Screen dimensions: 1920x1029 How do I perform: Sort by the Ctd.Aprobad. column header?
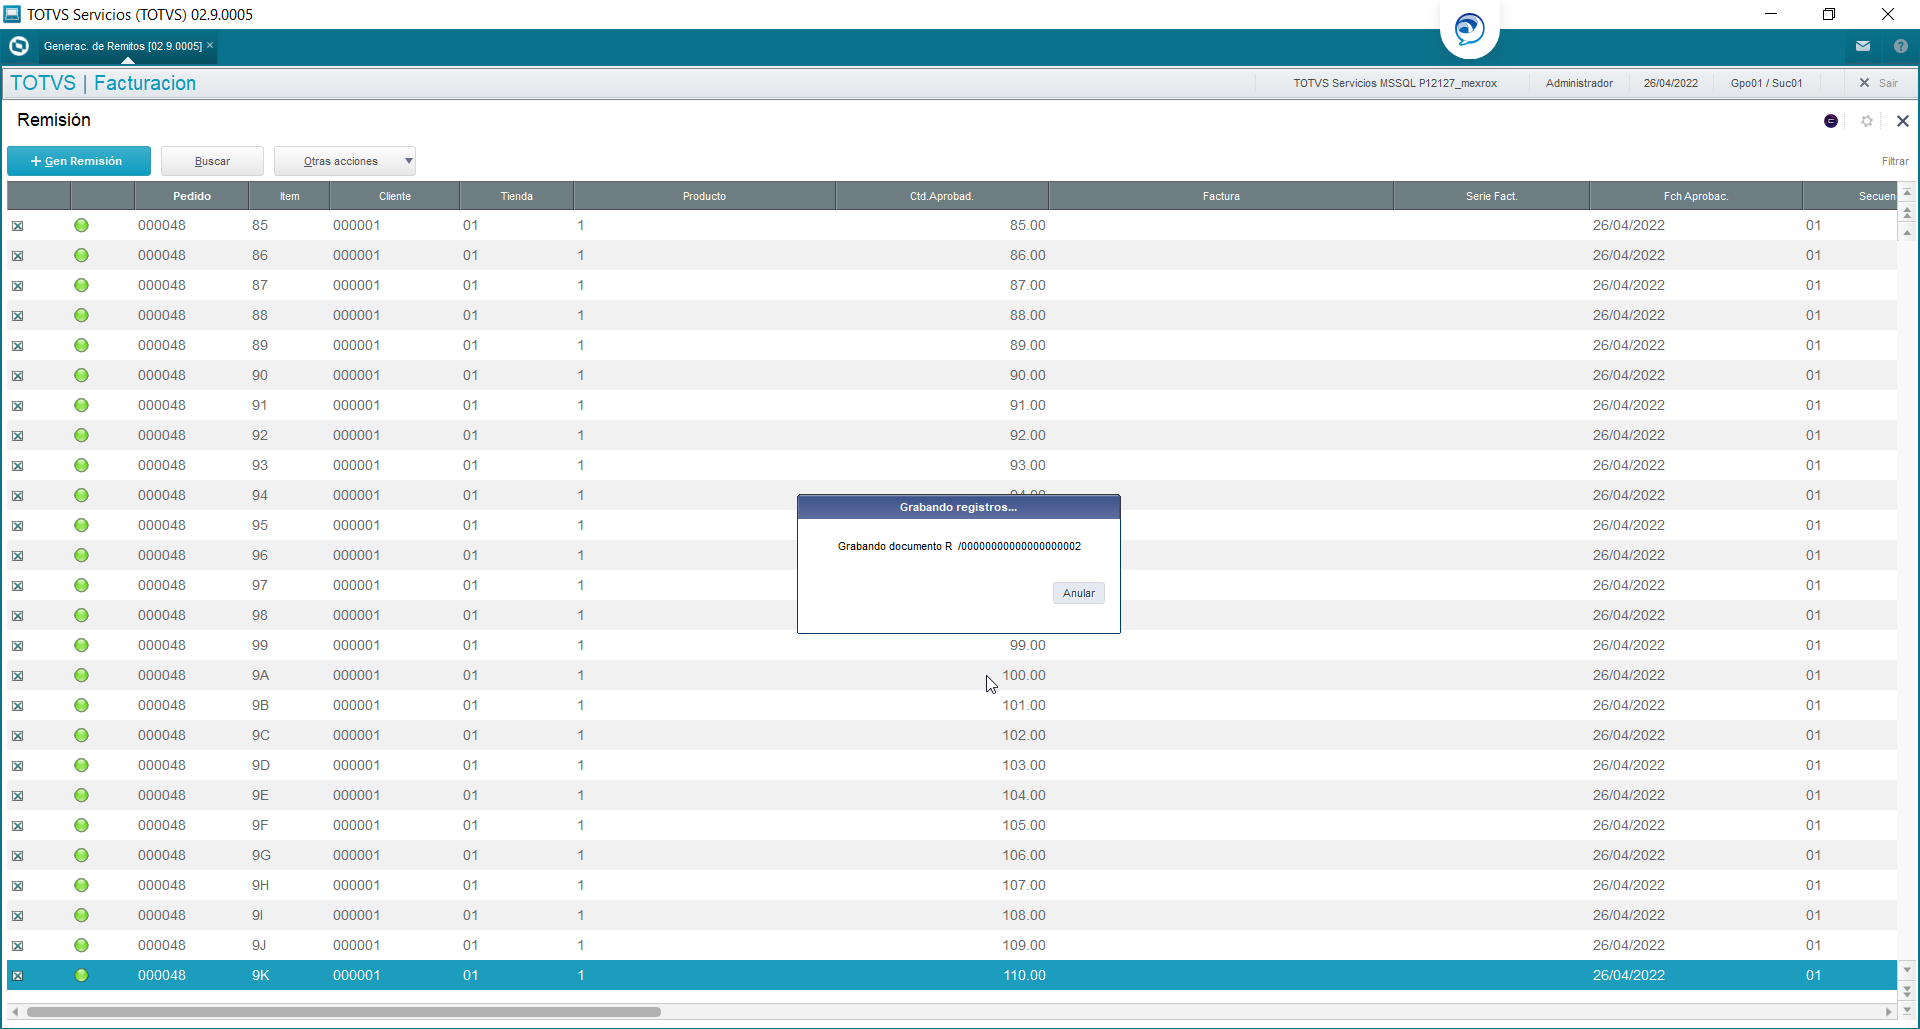pos(942,196)
